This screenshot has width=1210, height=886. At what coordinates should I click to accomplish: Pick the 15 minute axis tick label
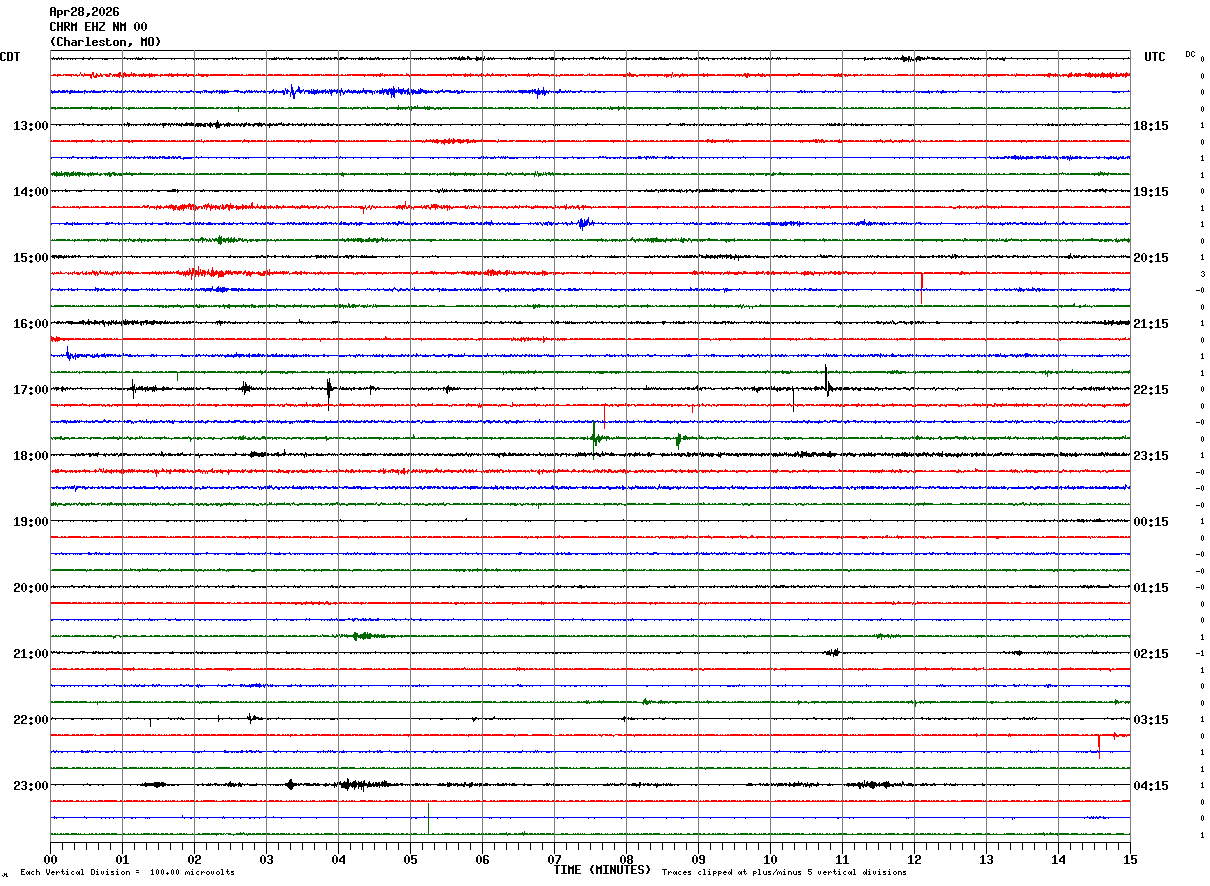point(1130,859)
